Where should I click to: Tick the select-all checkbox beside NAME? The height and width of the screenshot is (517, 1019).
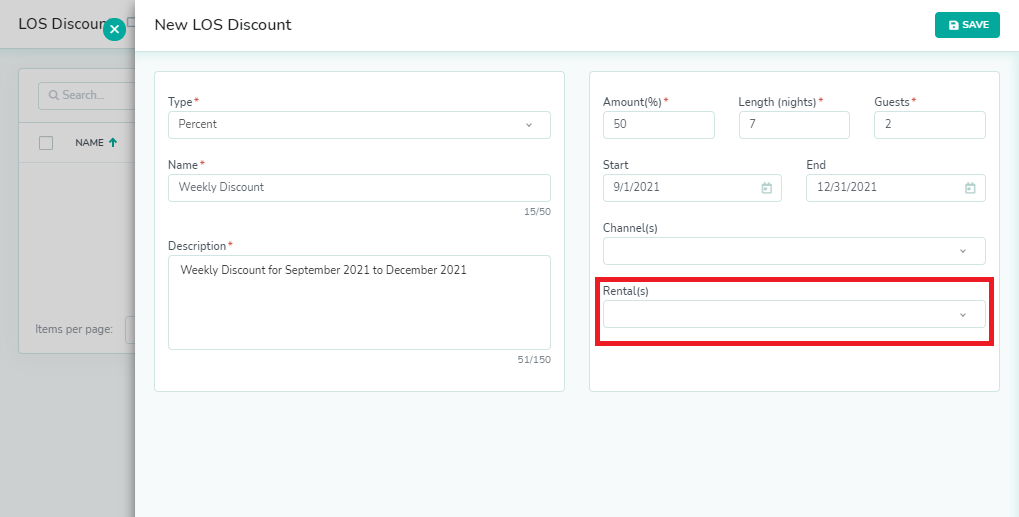pyautogui.click(x=46, y=143)
